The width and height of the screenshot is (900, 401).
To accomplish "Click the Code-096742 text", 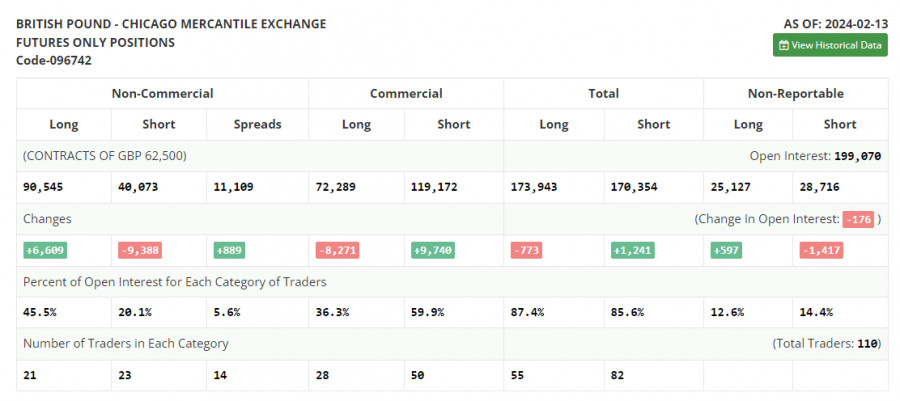I will [x=54, y=60].
